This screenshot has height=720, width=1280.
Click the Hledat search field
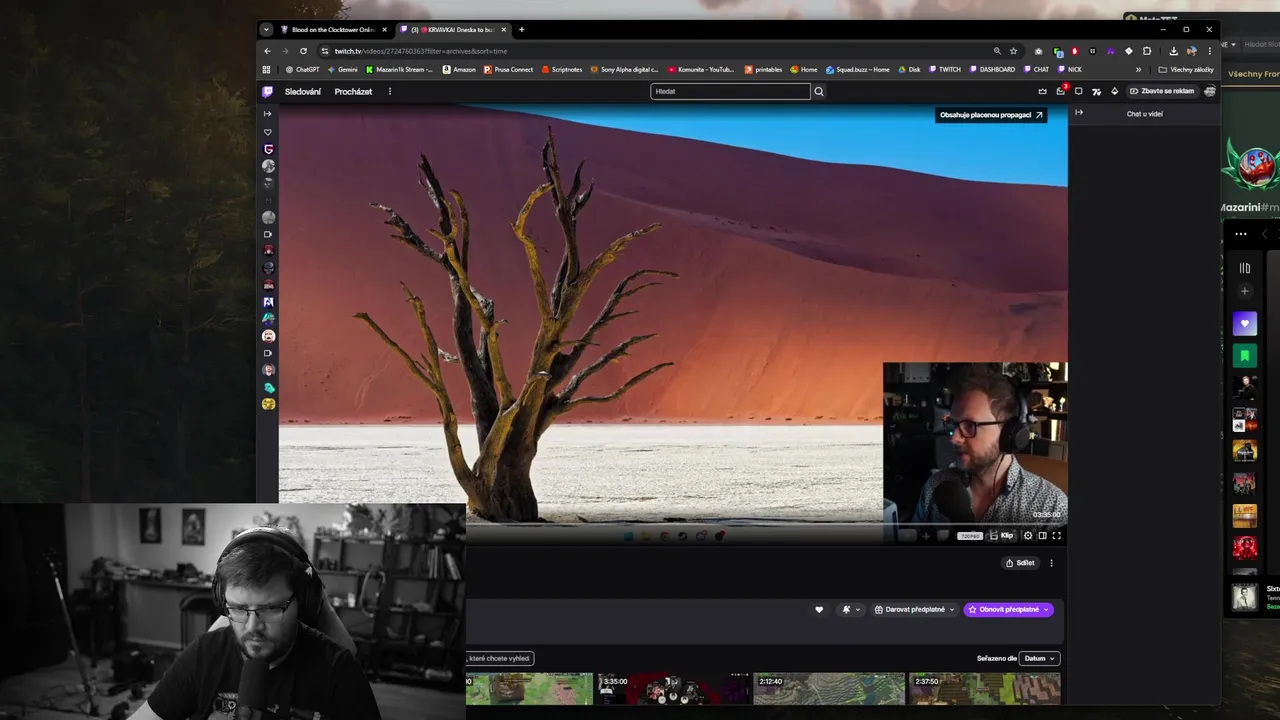tap(730, 91)
